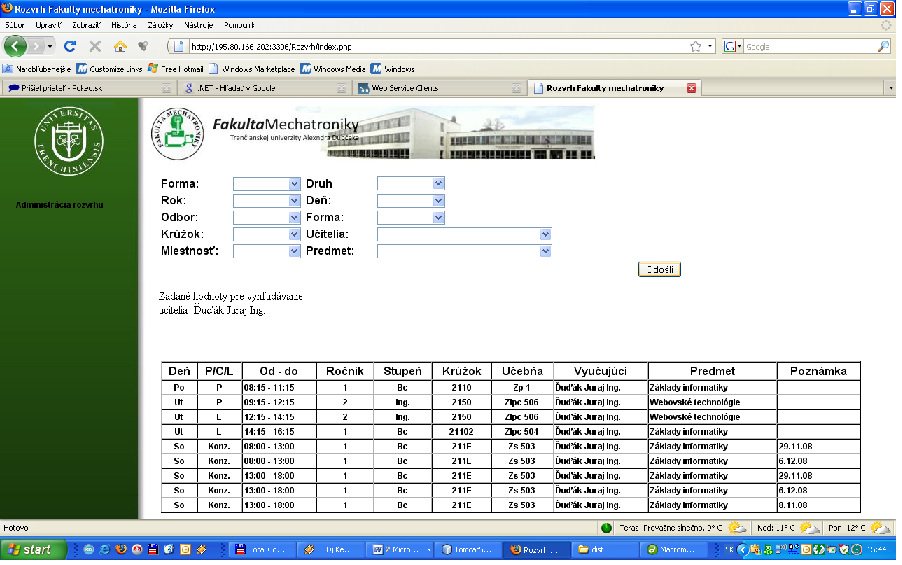Click the '08:15 - 11:15' time cell
Screen dimensions: 902x565
tap(279, 388)
